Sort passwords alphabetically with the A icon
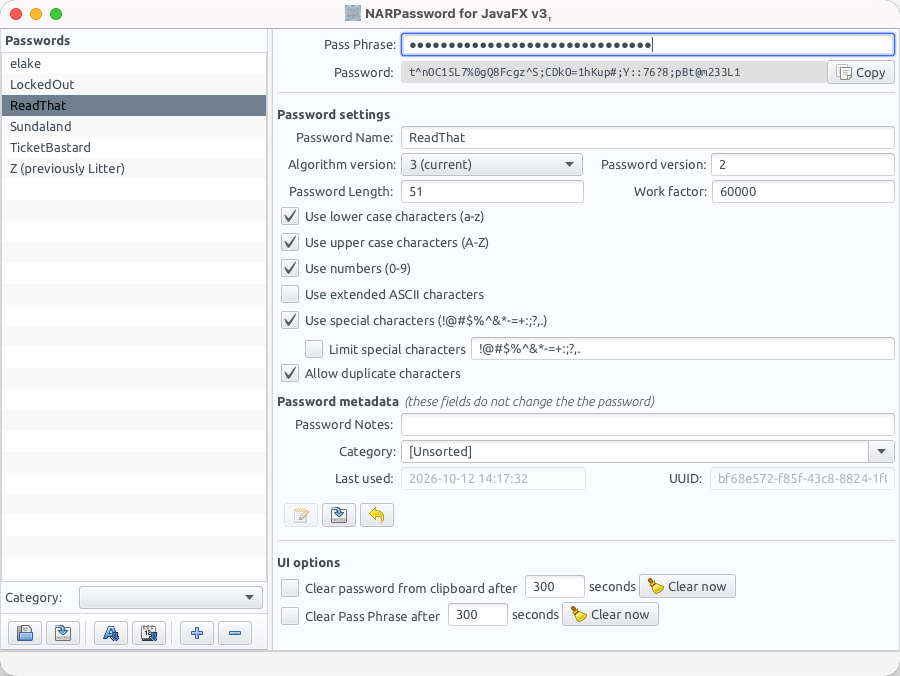Image resolution: width=900 pixels, height=676 pixels. 111,633
